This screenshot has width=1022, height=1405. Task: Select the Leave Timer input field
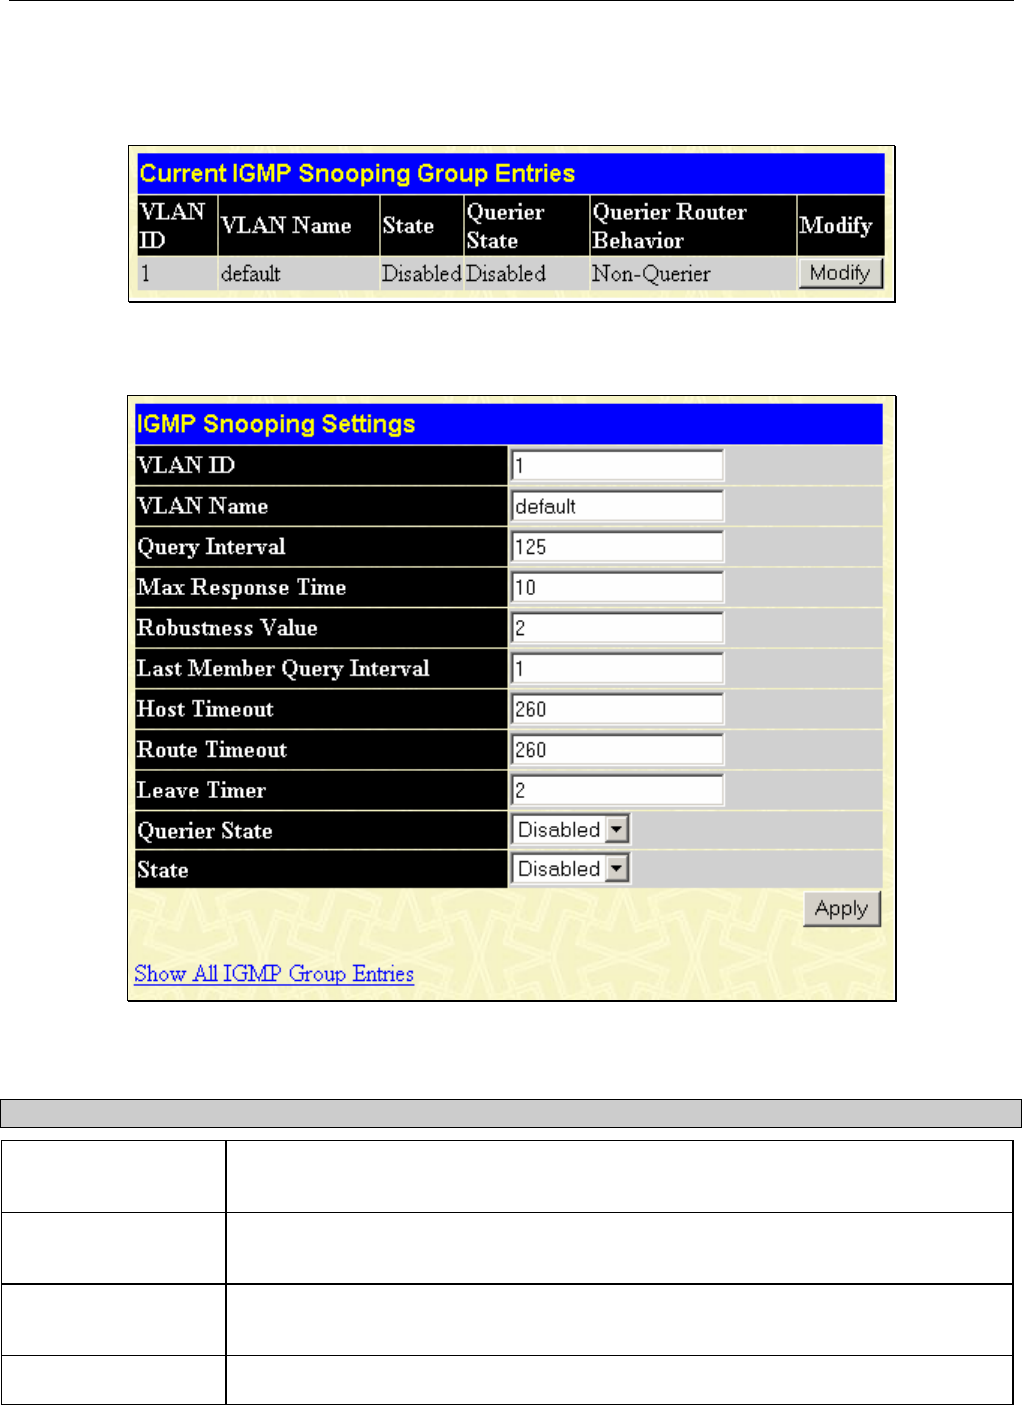tap(617, 790)
